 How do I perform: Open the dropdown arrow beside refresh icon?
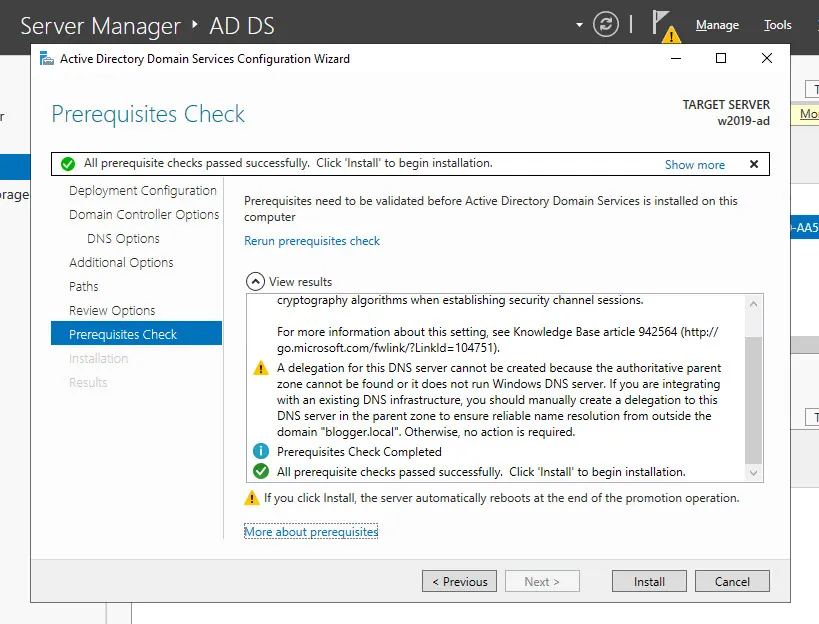point(579,25)
